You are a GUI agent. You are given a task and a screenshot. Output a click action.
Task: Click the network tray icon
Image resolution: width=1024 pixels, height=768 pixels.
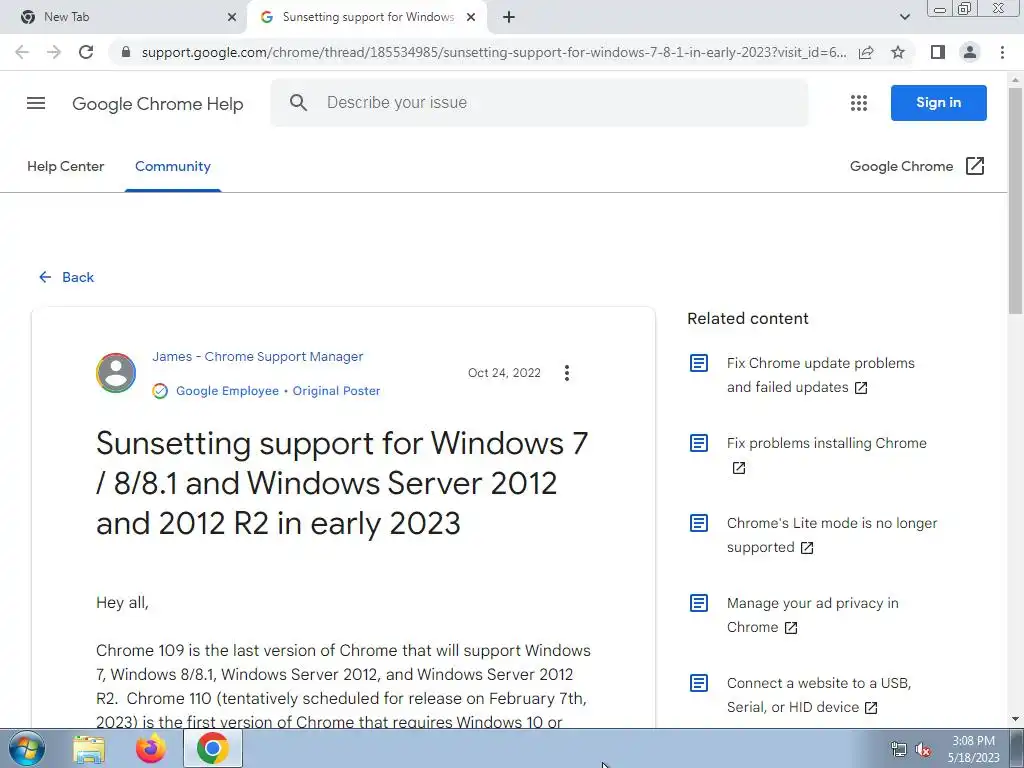click(x=899, y=750)
